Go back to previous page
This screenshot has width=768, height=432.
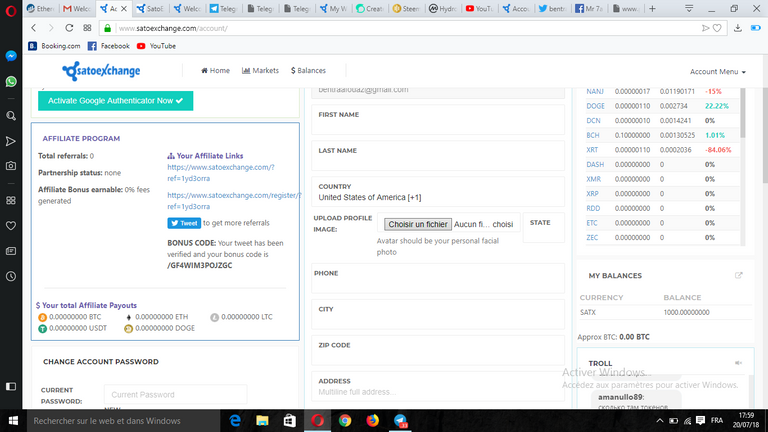33,28
